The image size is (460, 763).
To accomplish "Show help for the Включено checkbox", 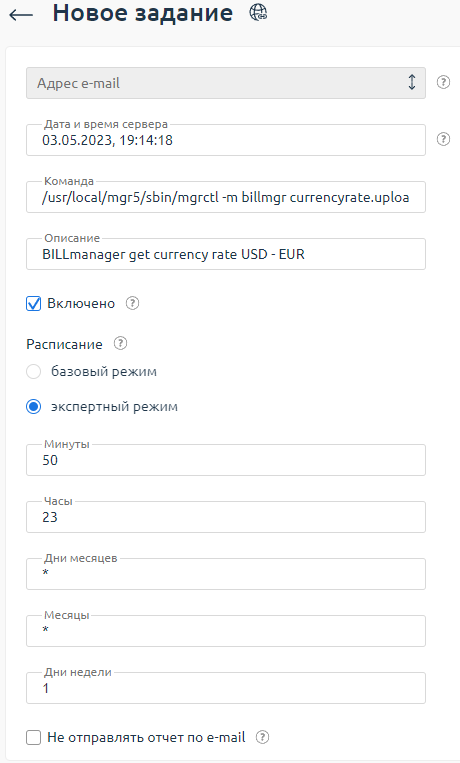I will pos(132,303).
